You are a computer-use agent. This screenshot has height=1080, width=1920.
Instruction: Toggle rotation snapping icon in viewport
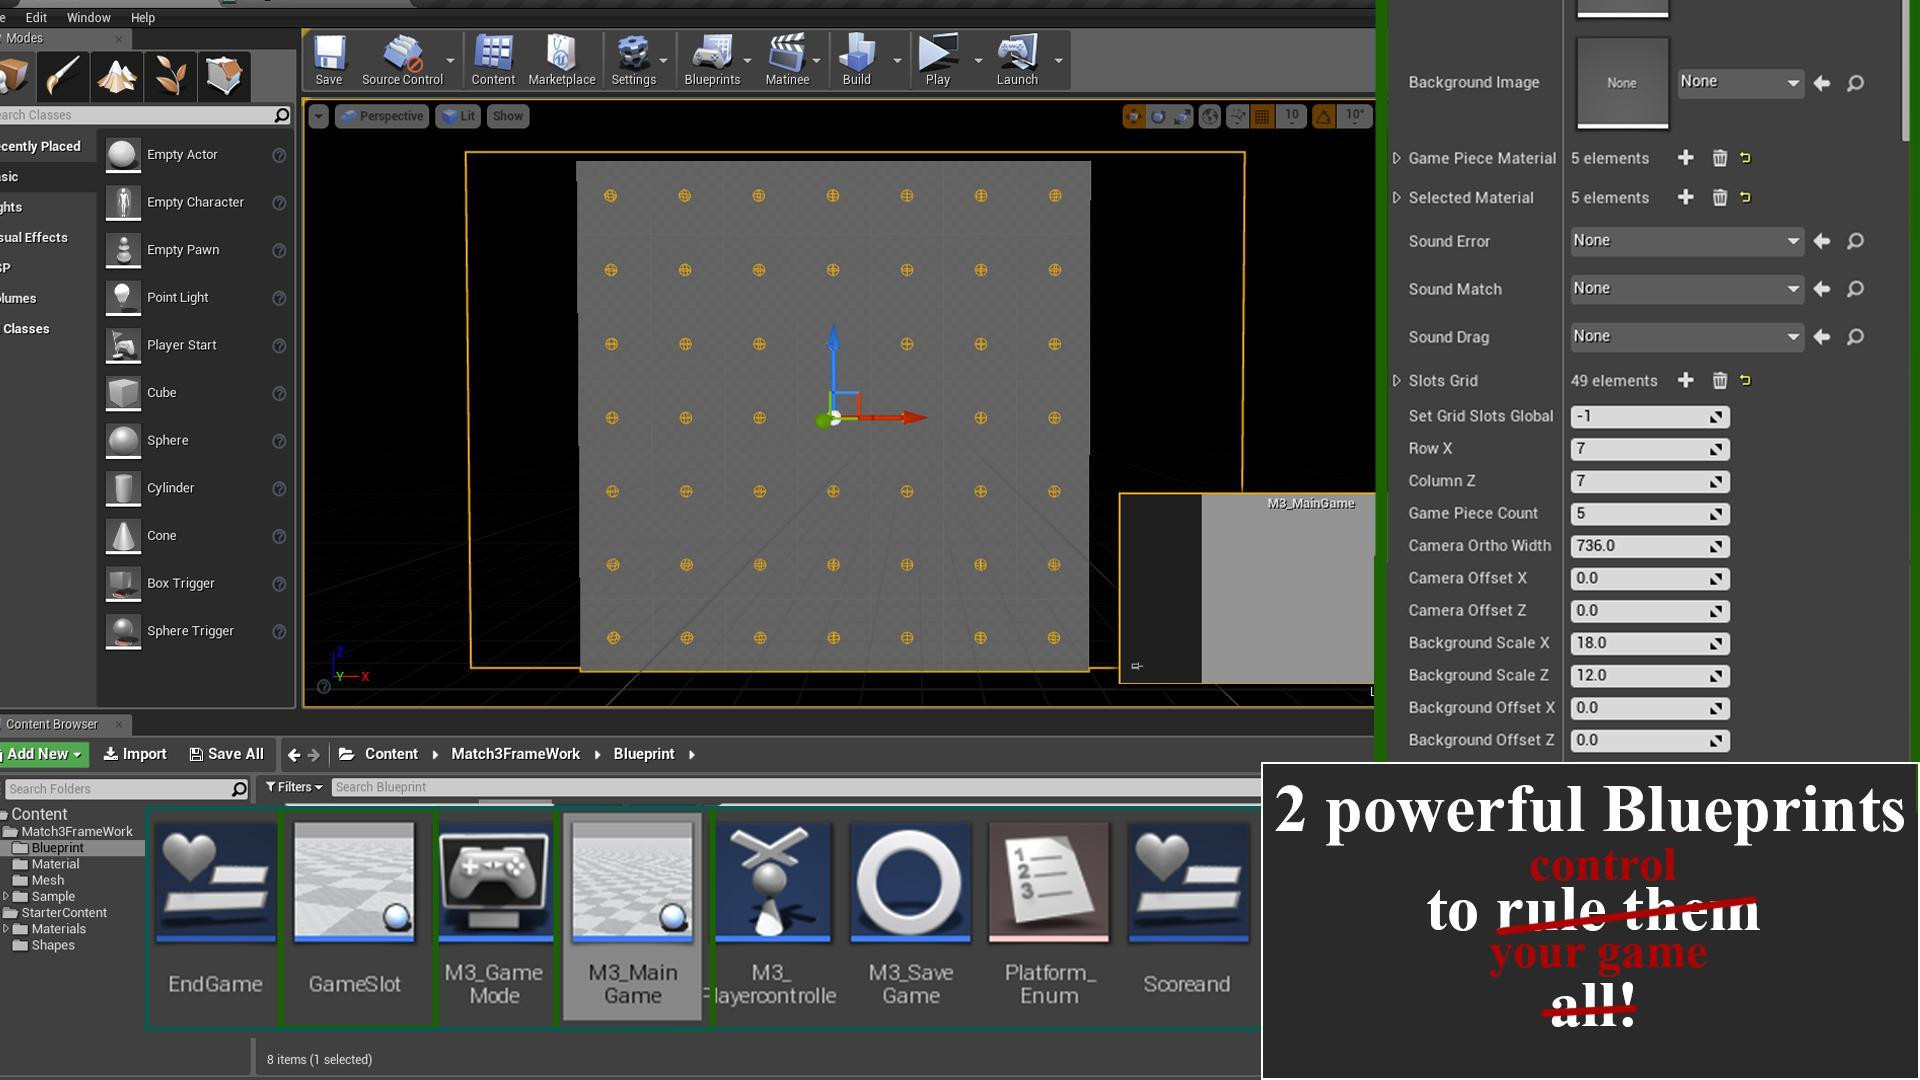click(x=1323, y=117)
